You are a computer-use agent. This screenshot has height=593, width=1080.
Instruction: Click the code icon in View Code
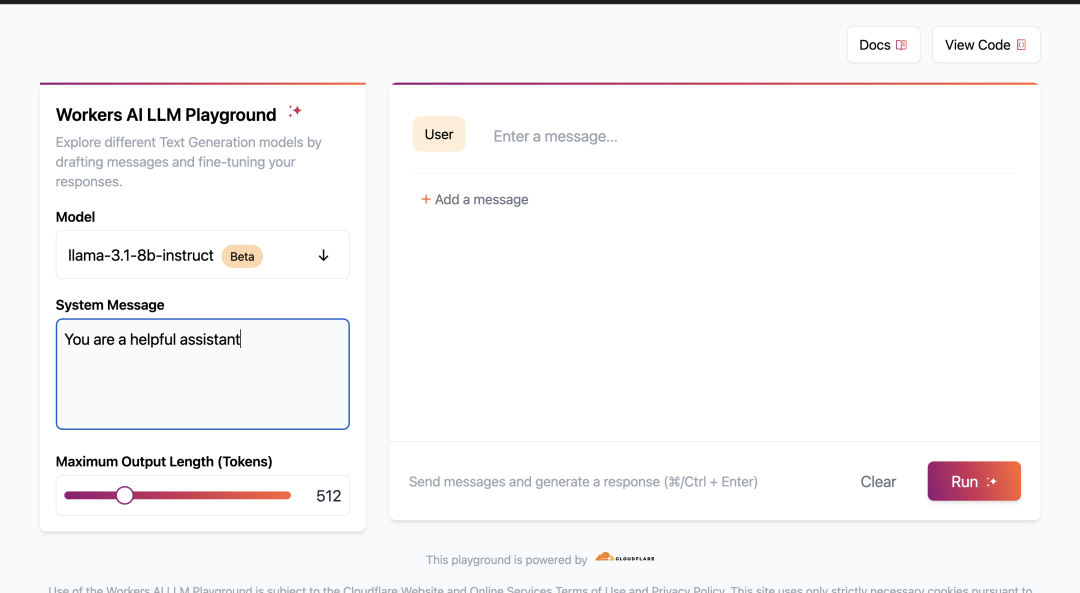click(1021, 45)
